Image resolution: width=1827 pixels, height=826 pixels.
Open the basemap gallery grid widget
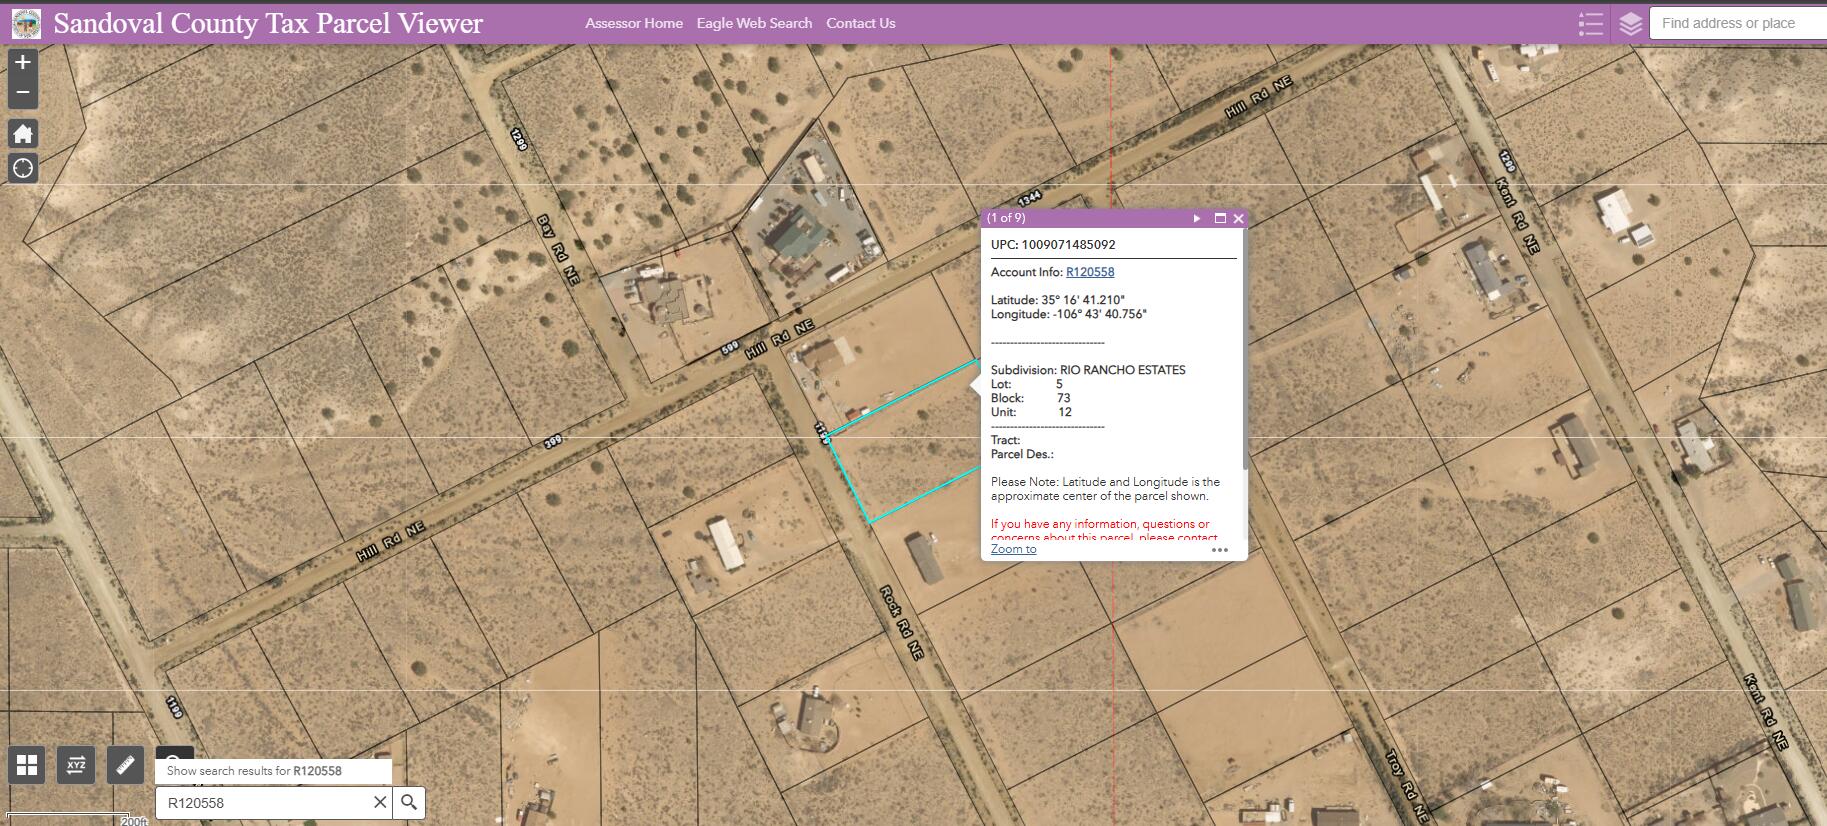[x=27, y=766]
